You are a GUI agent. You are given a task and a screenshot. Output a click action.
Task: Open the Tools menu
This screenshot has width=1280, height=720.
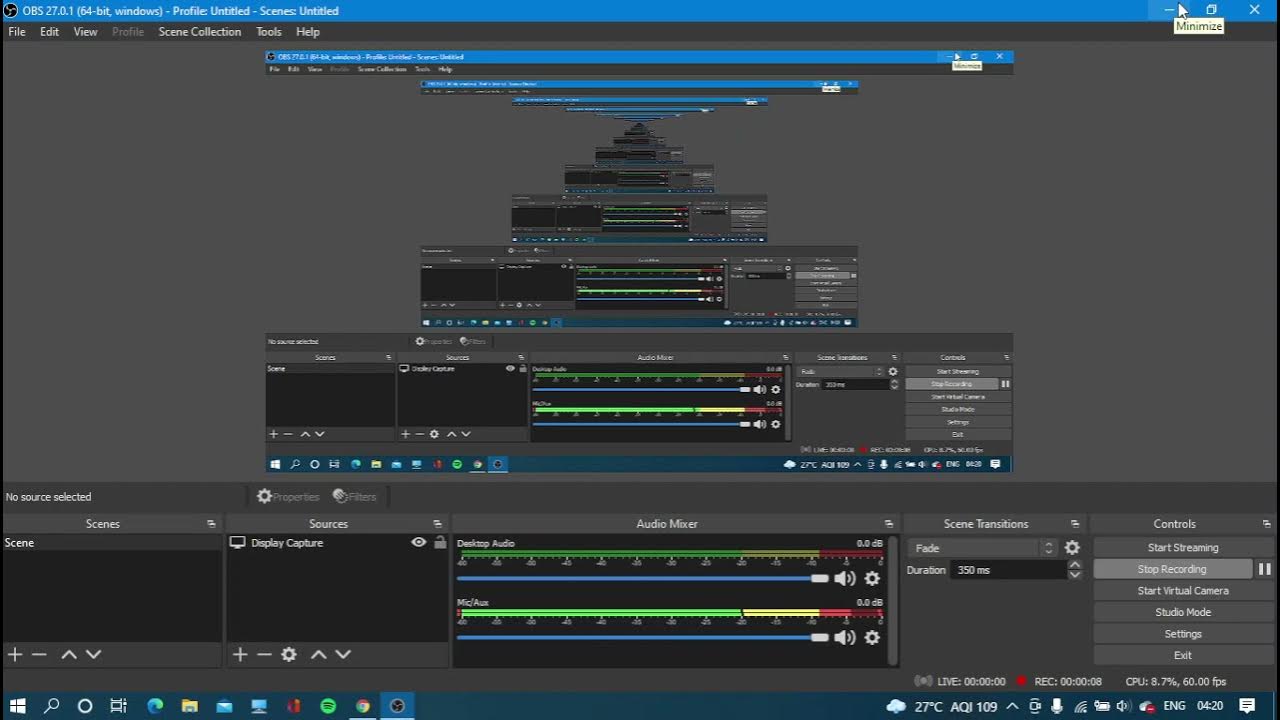(x=269, y=32)
